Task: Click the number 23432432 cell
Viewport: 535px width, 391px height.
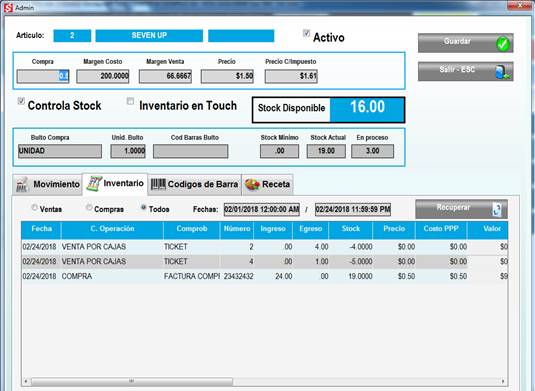Action: tap(238, 276)
